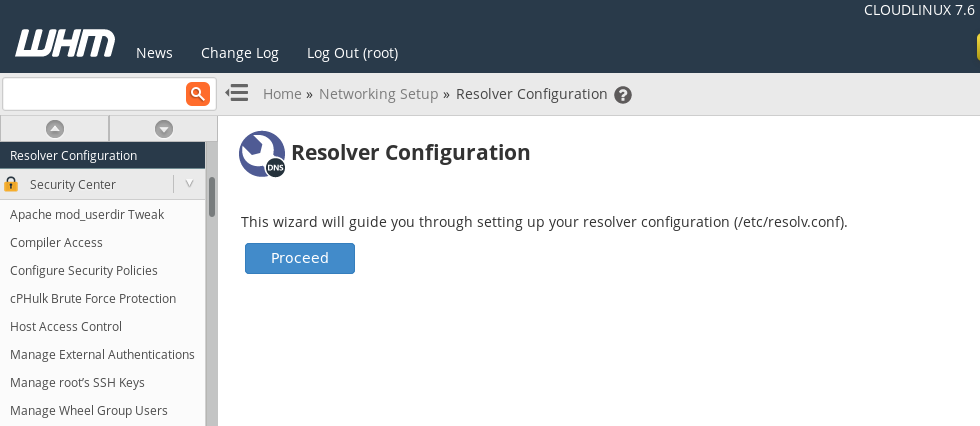Focus the search input field
The height and width of the screenshot is (426, 980).
point(94,94)
